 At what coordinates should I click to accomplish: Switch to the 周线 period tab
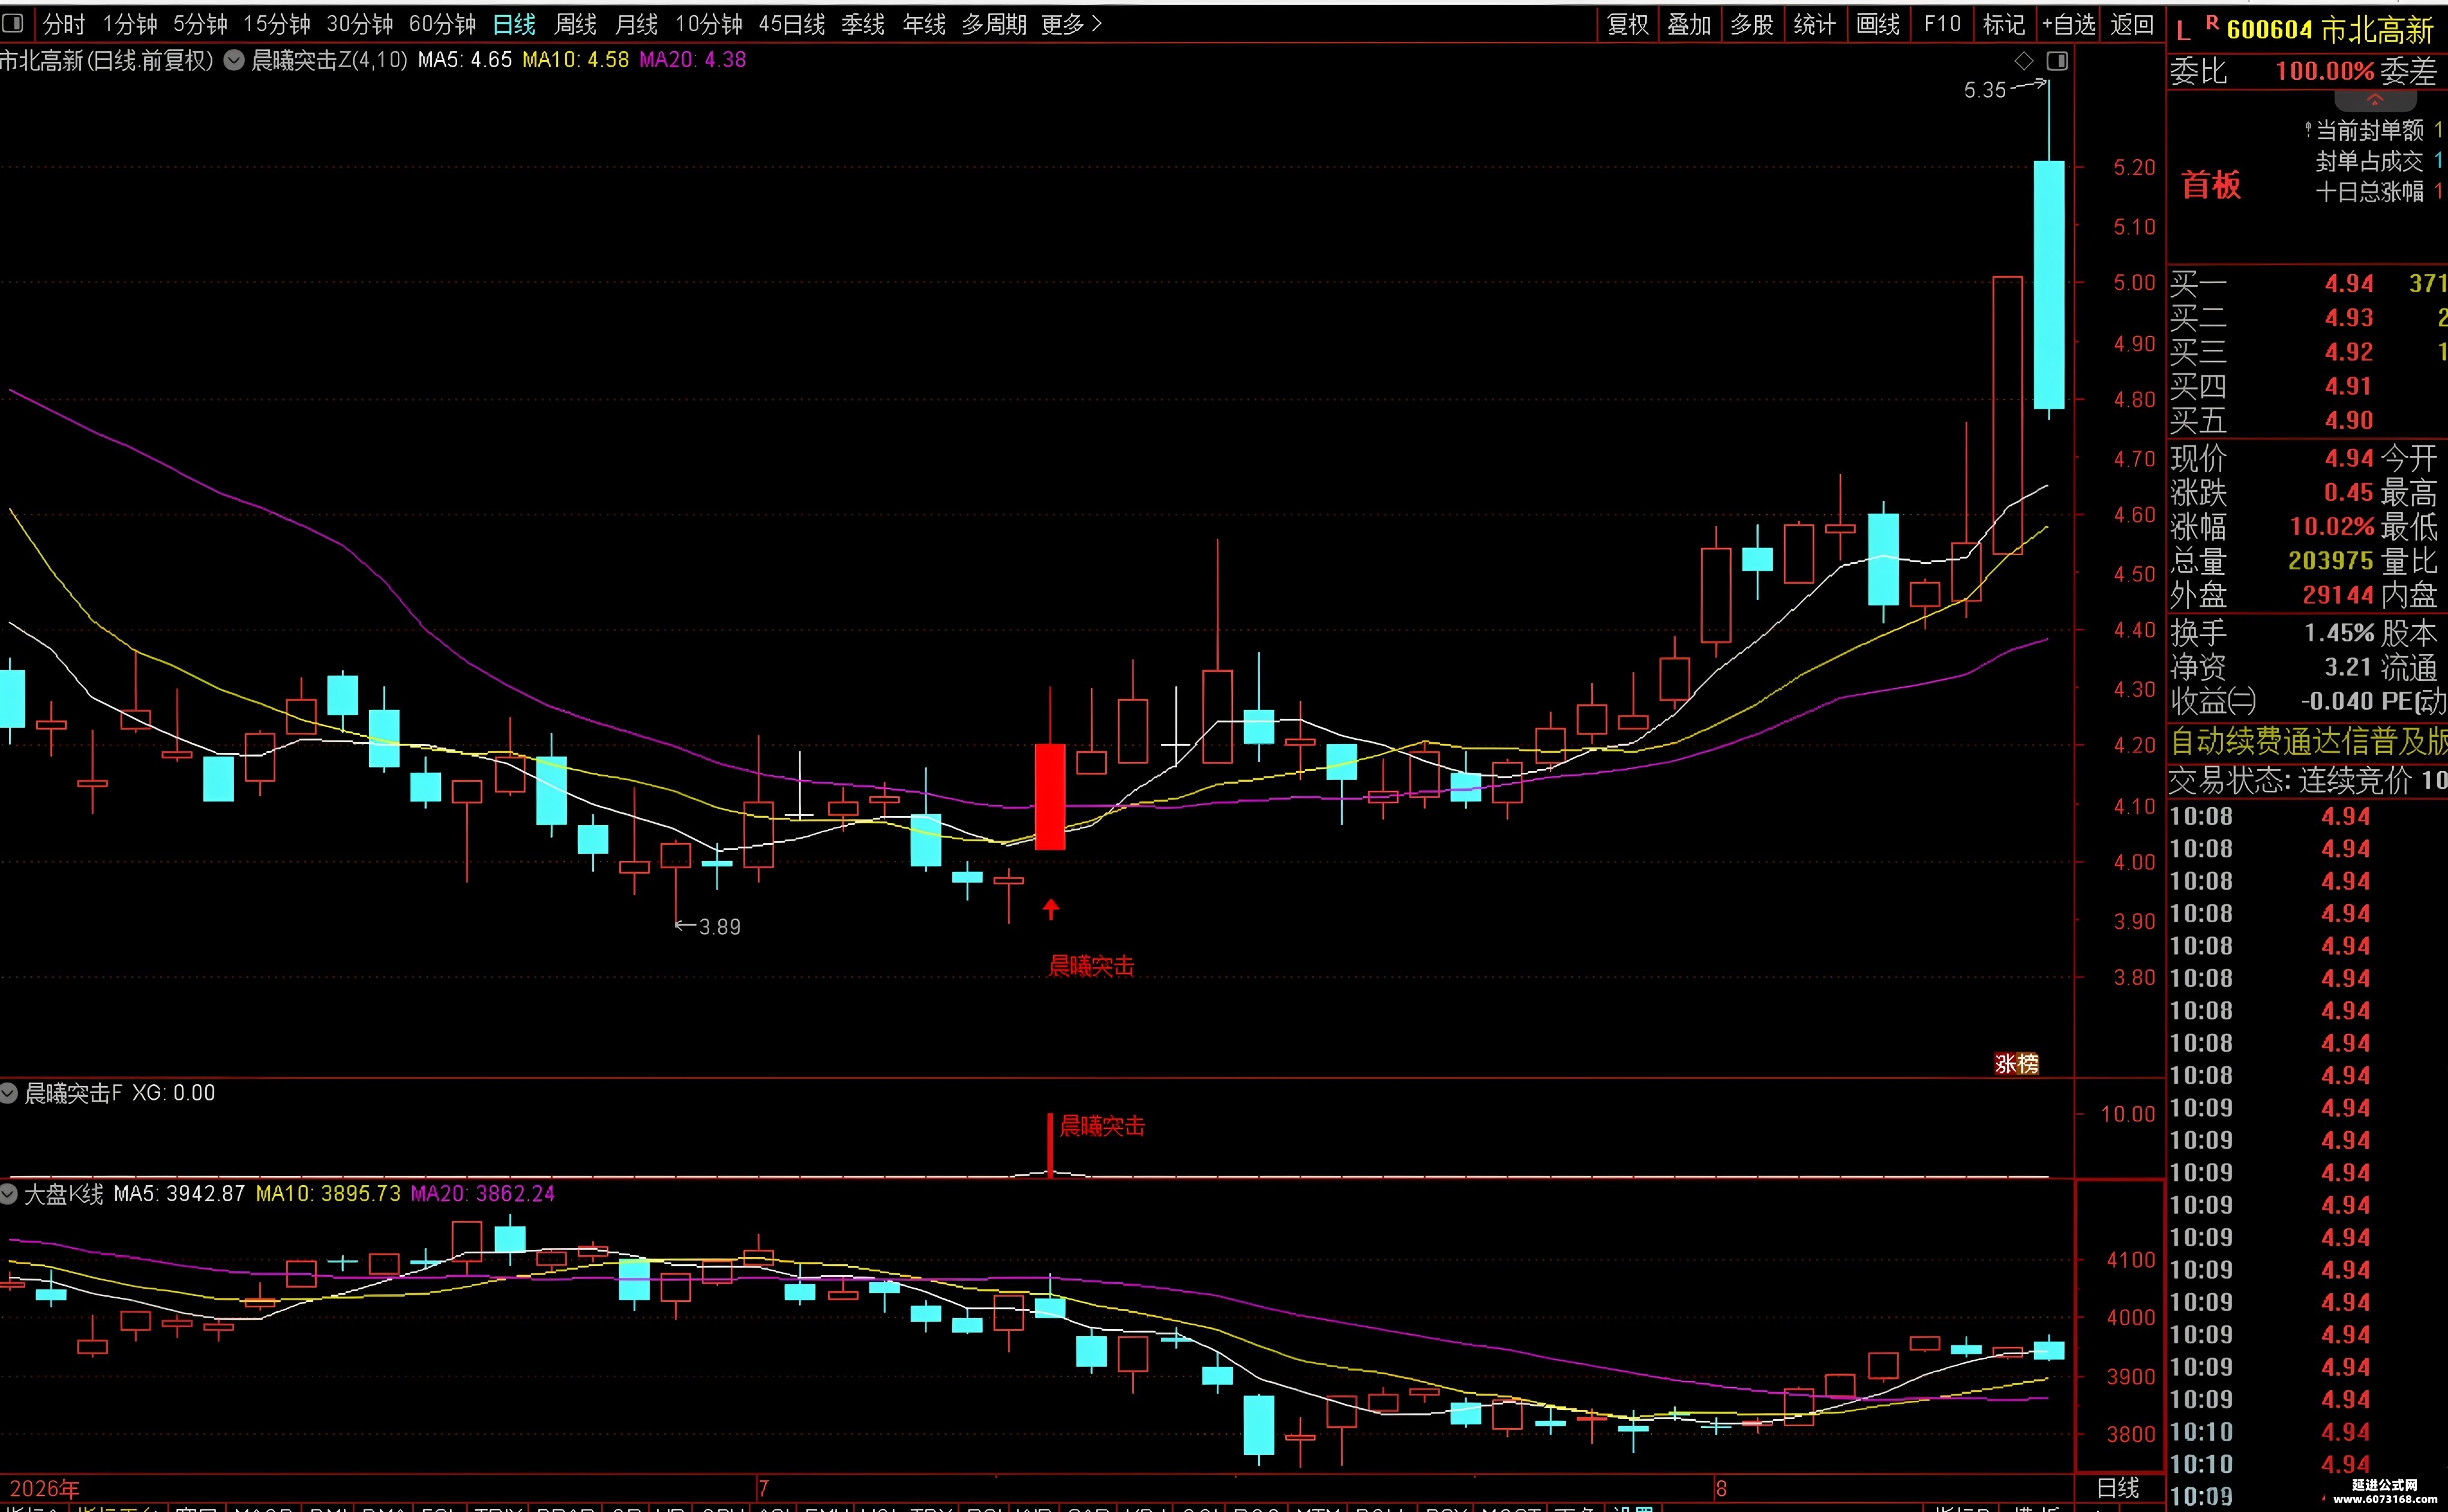tap(576, 24)
